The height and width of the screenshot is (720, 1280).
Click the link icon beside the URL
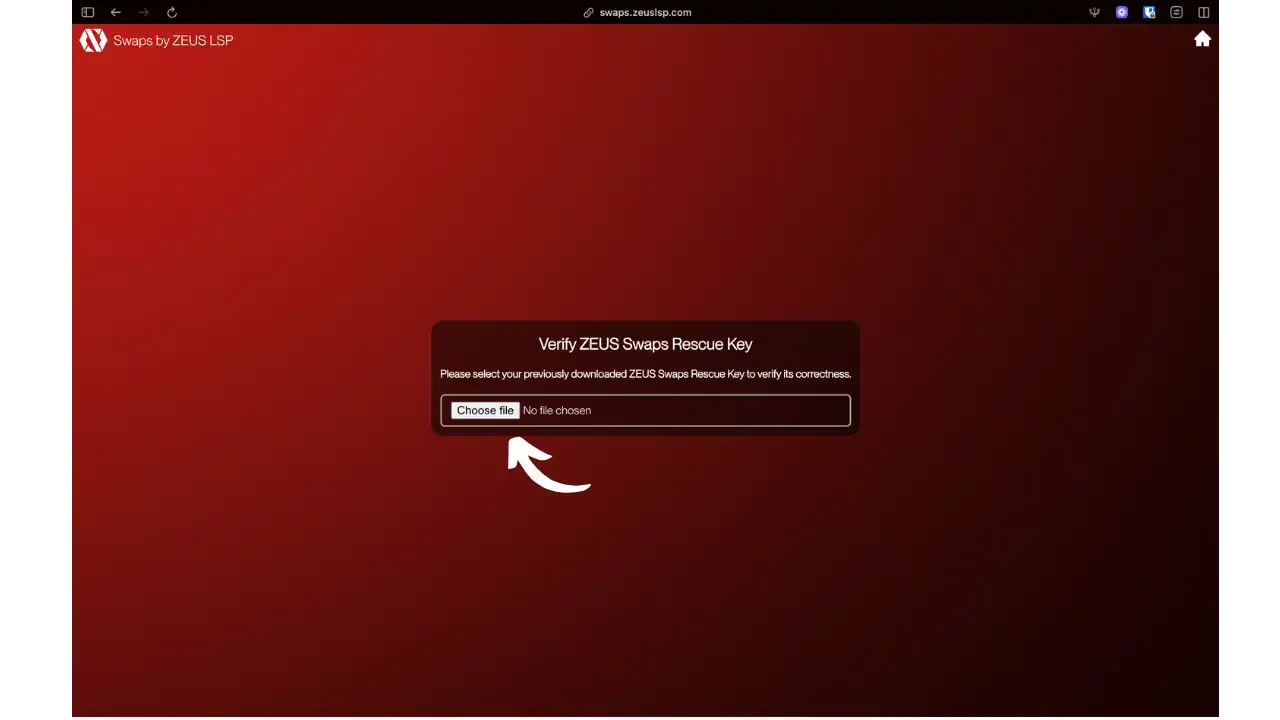(x=589, y=13)
